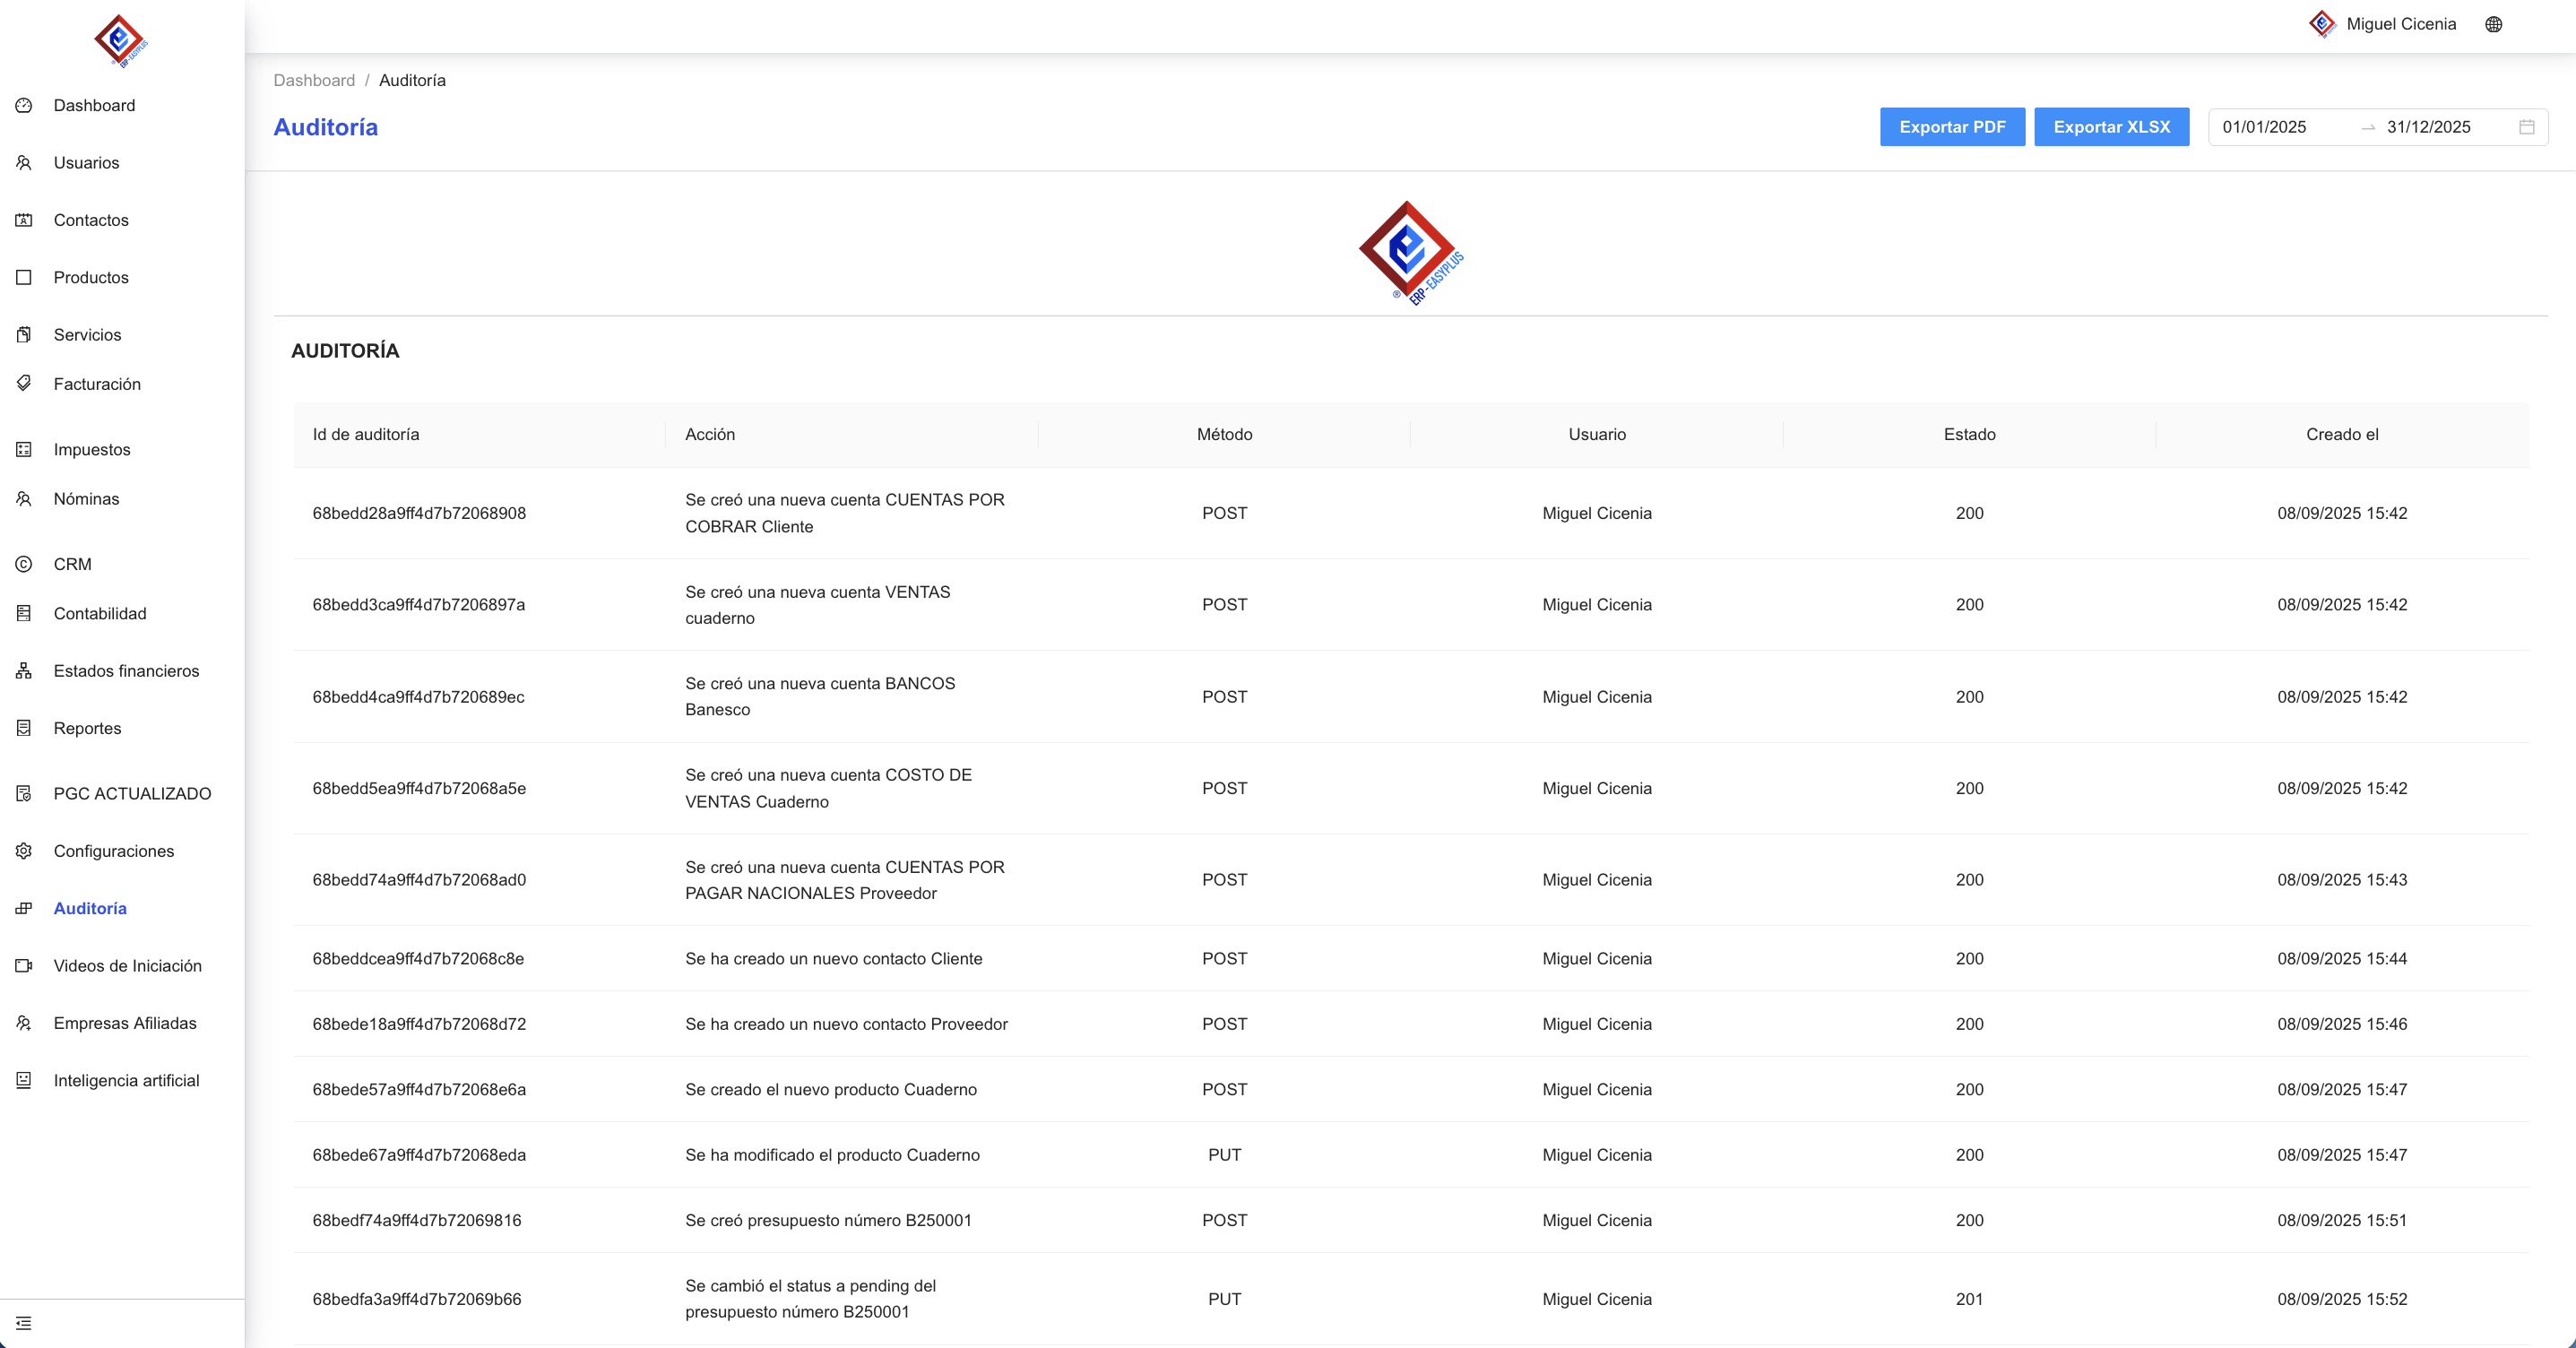Click the Estados financieros hierarchy icon
Screen dimensions: 2576x1348
point(24,671)
